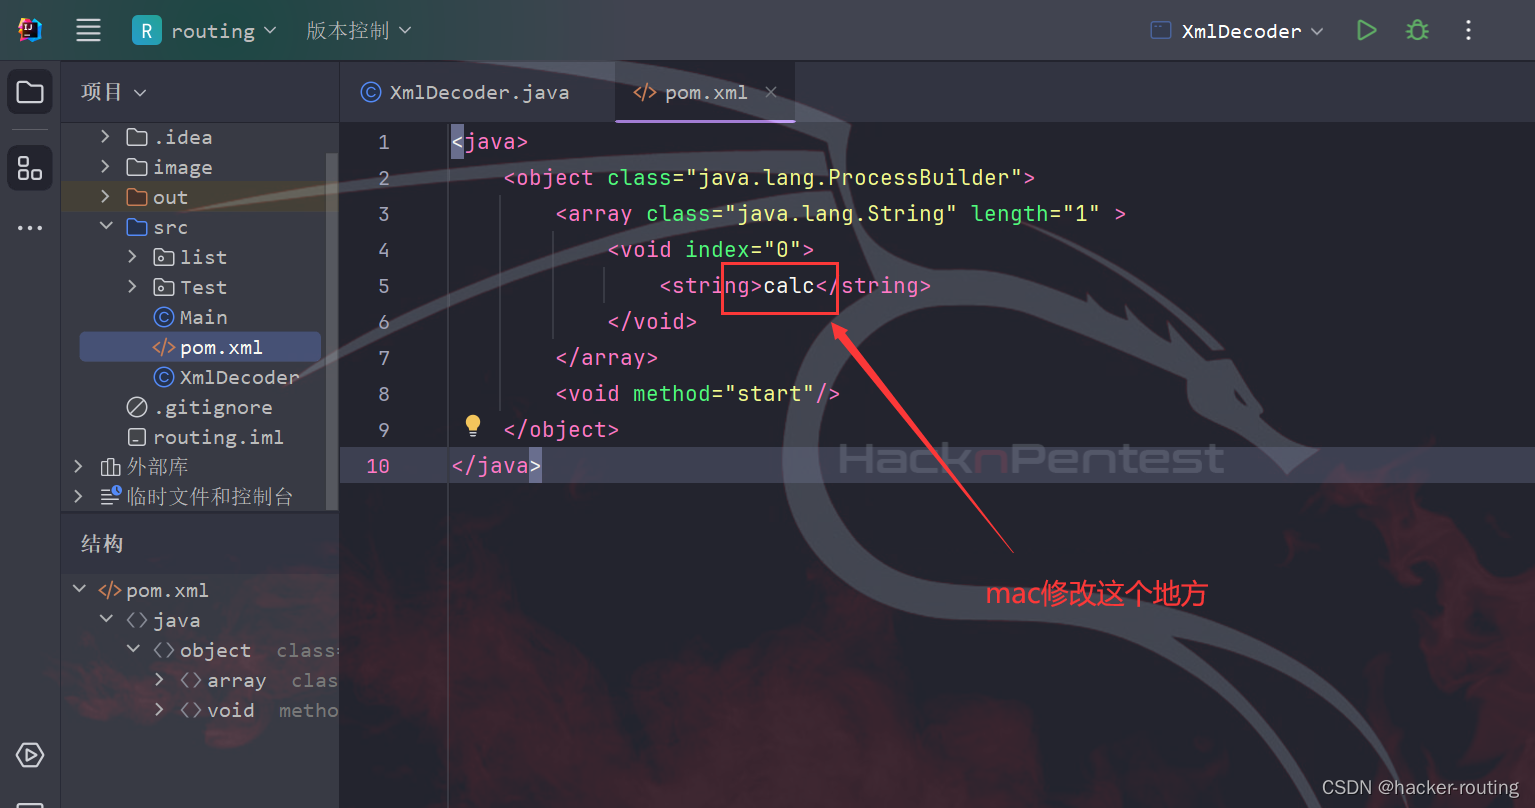Run XmlDecoder with the green play button
Screen dimensions: 1535x808
(x=1366, y=31)
